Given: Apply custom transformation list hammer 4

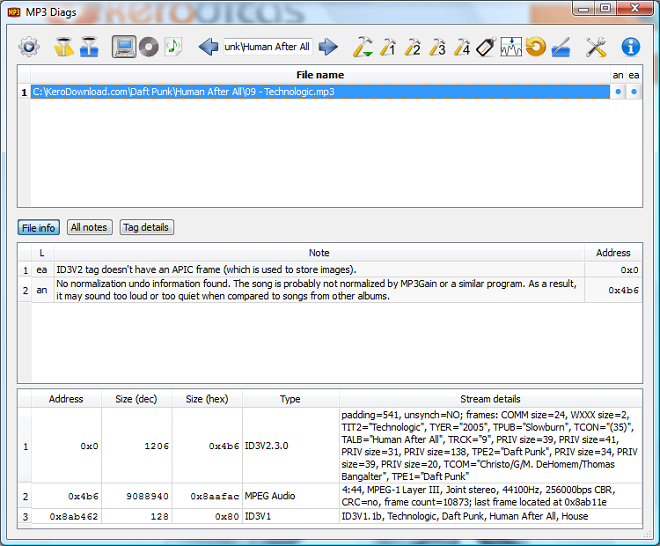Looking at the screenshot, I should click(462, 47).
